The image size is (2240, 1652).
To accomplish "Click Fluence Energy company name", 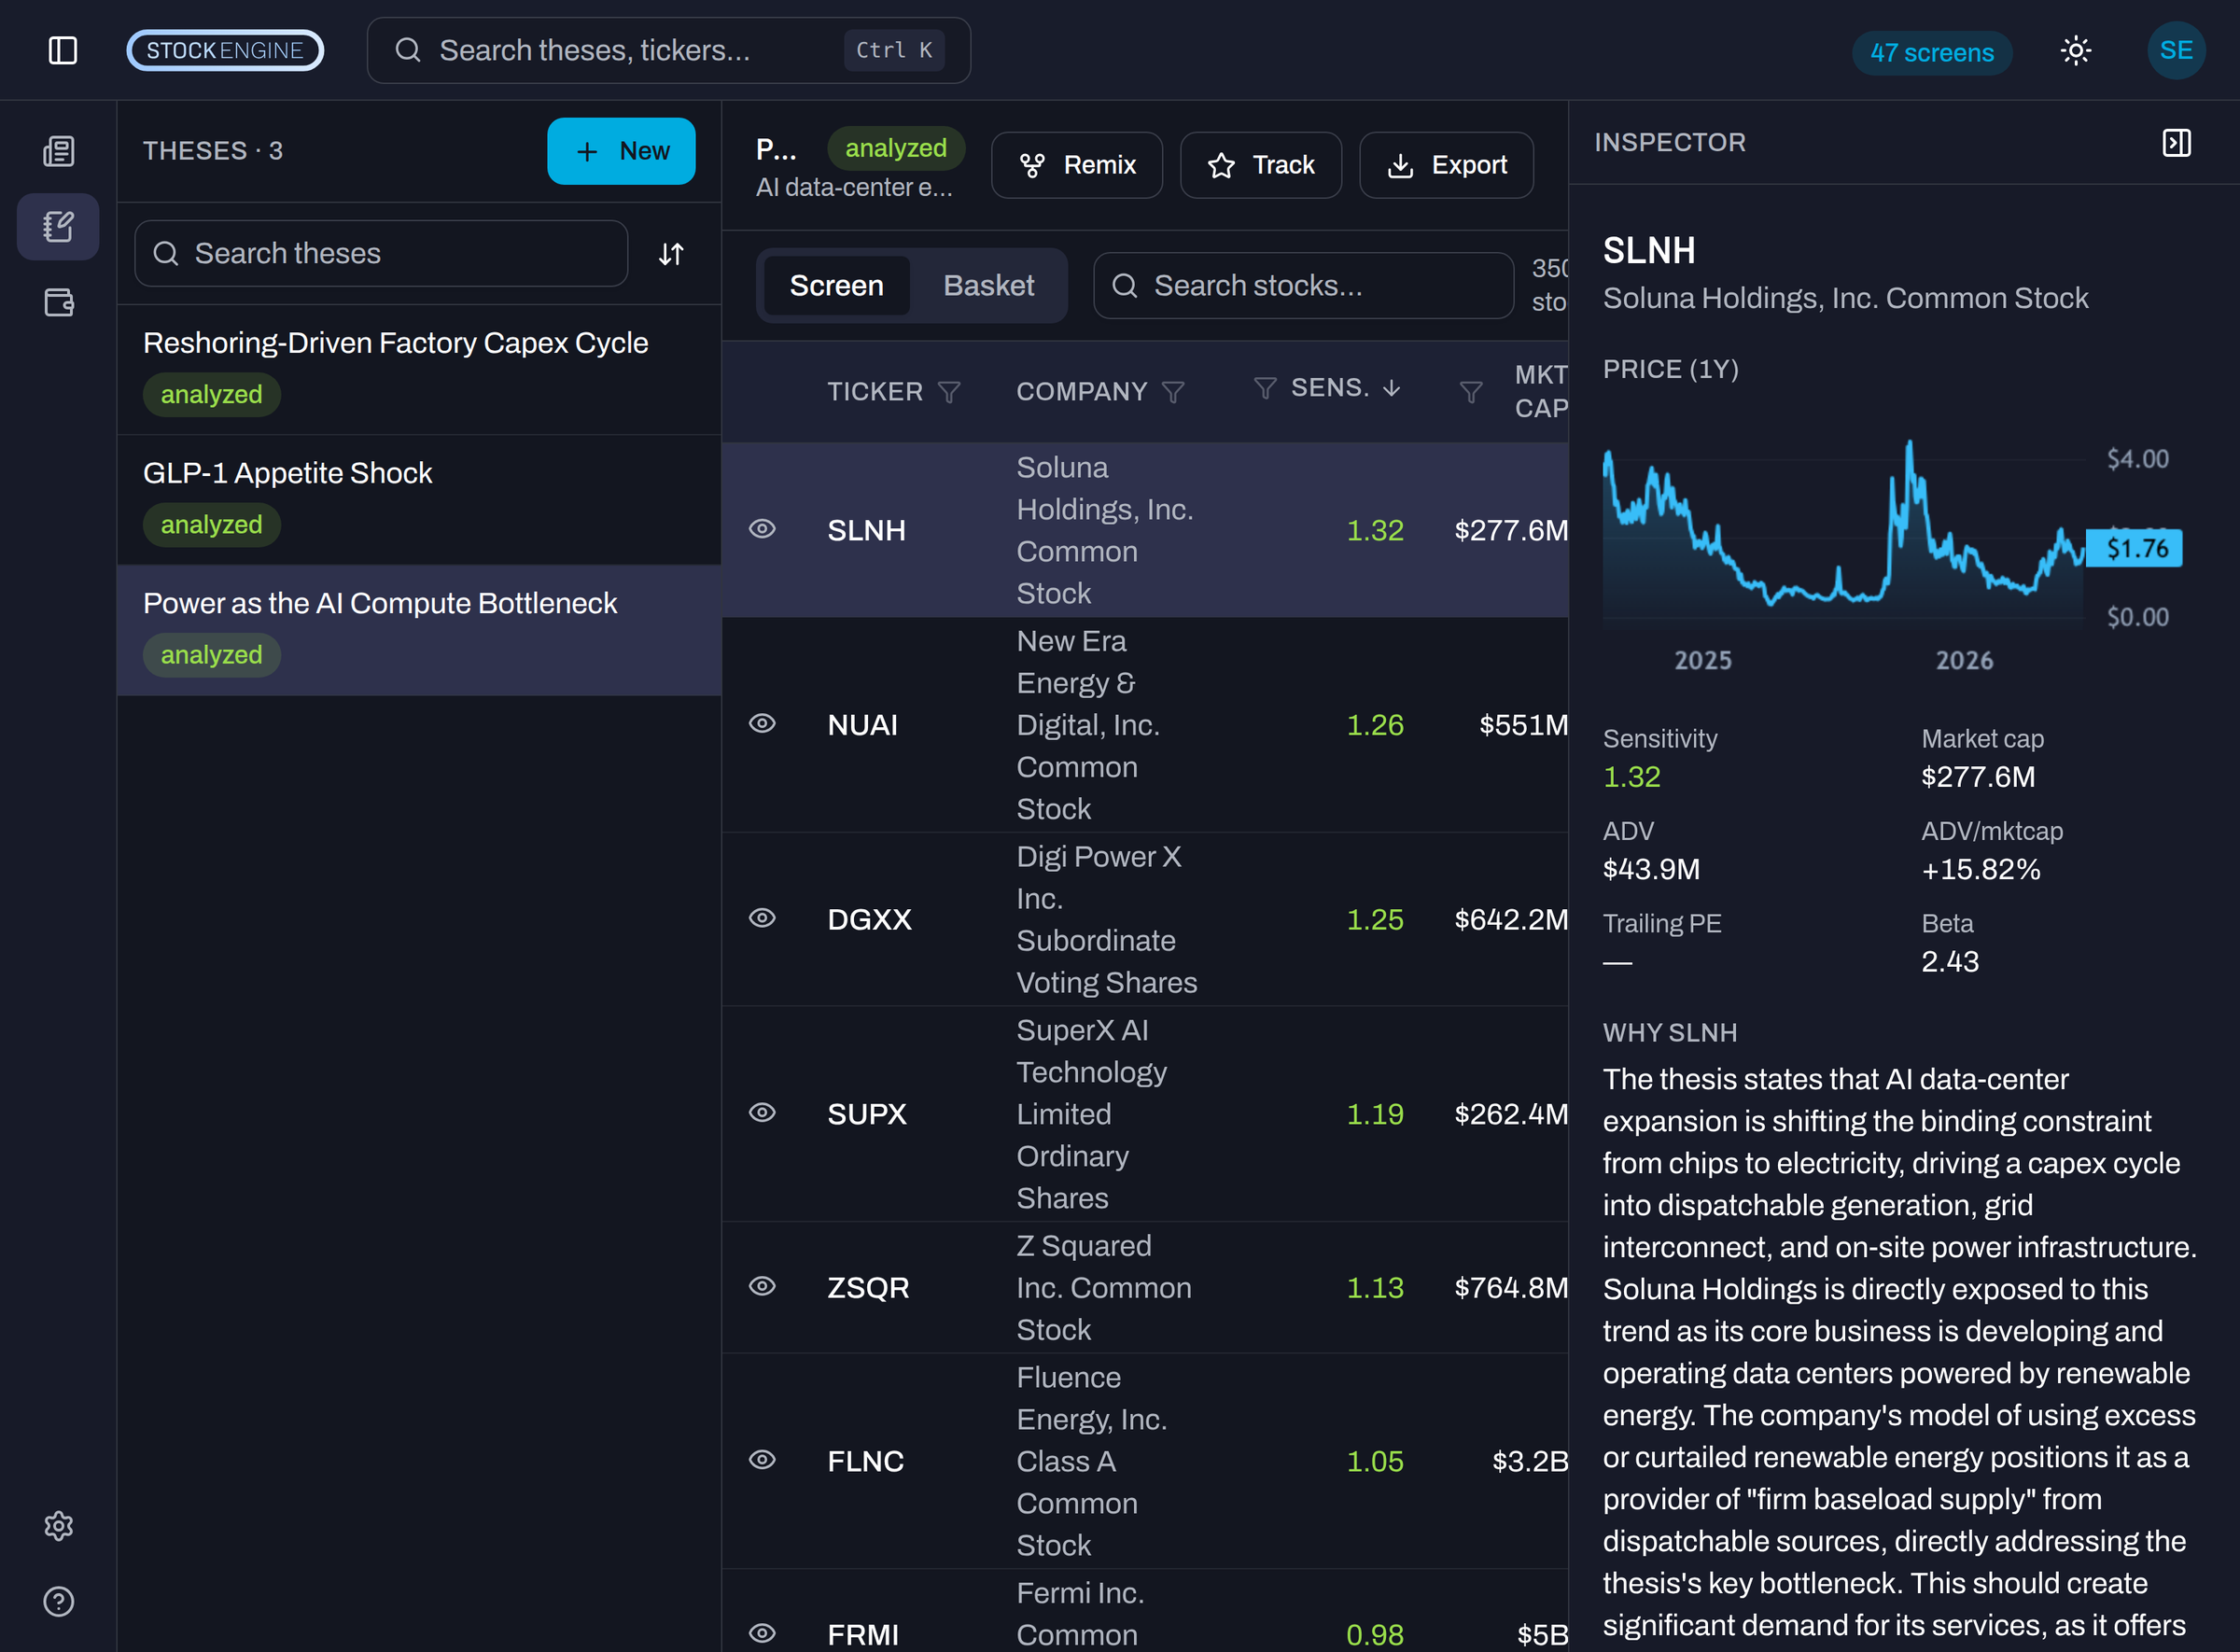I will pos(1092,1461).
